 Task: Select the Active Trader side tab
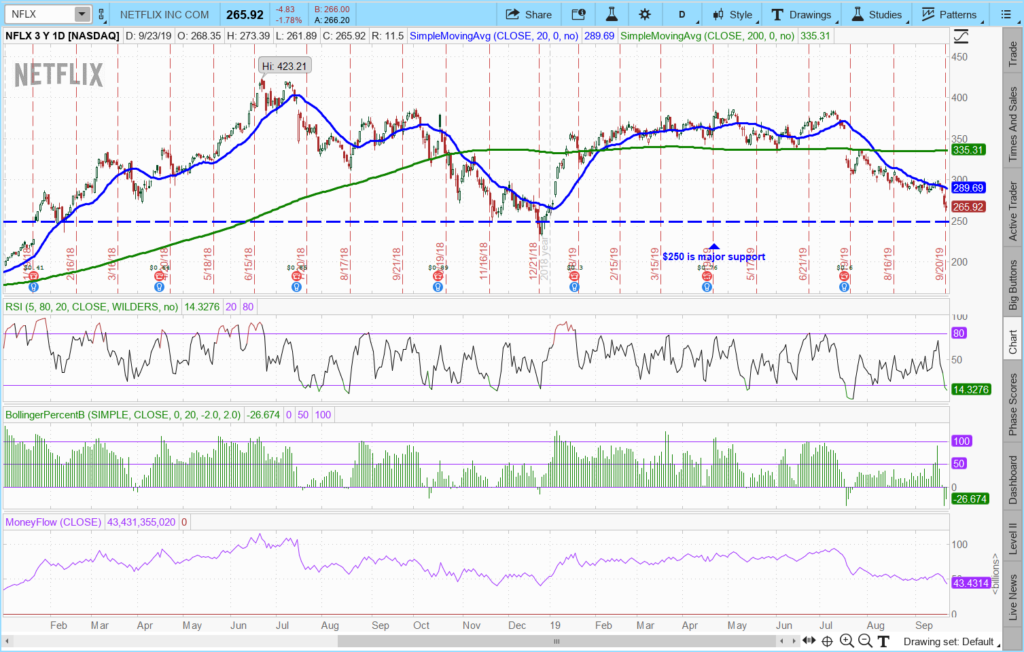[x=1013, y=209]
